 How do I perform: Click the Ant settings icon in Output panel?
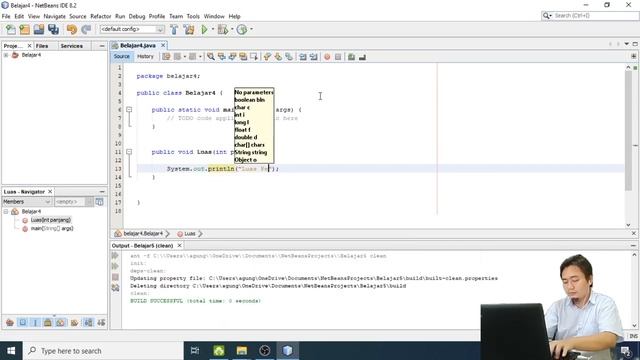(116, 288)
